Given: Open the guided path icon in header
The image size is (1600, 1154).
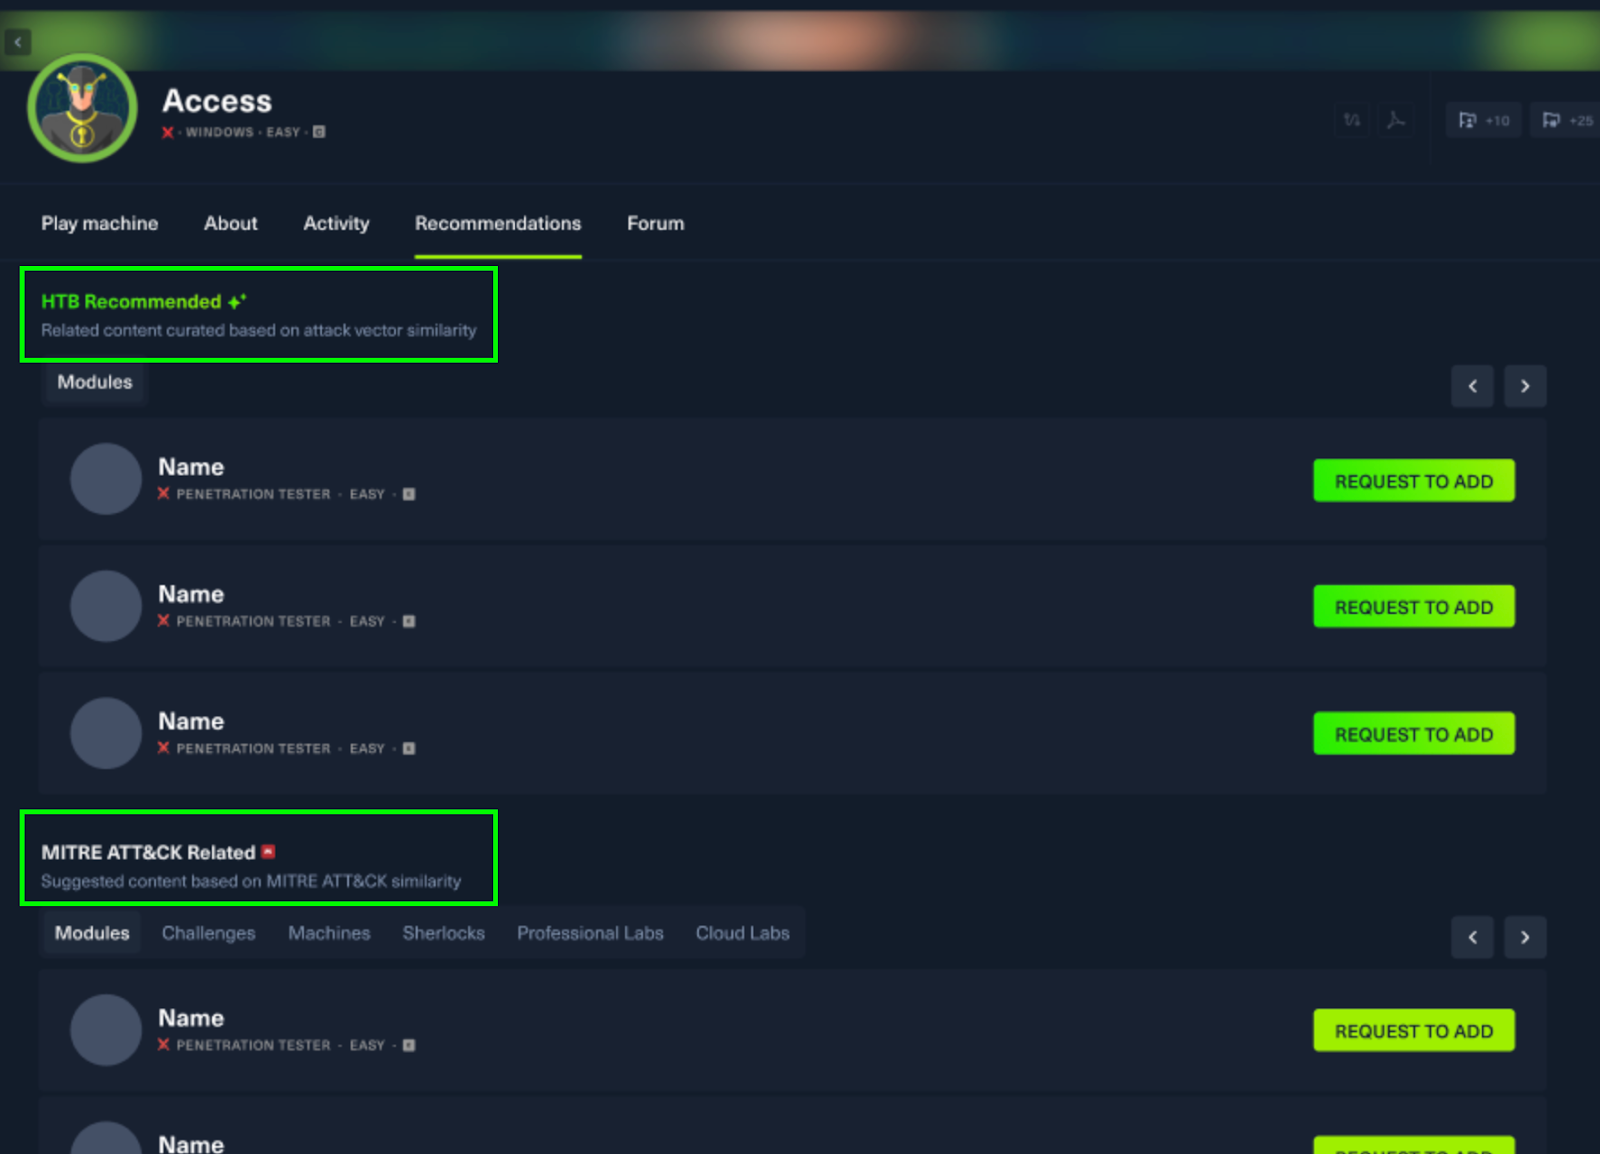Looking at the screenshot, I should coord(1352,120).
